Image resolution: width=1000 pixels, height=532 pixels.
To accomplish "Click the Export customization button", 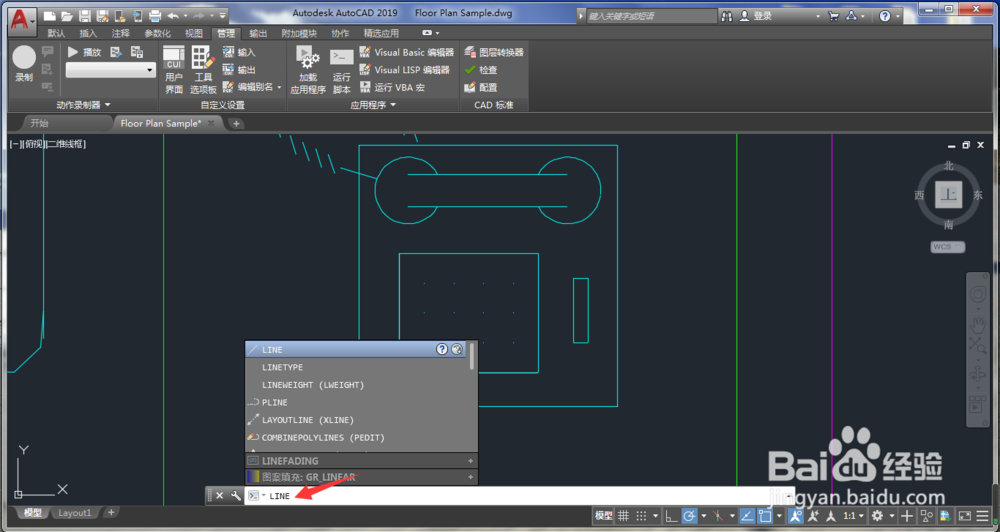I will [239, 70].
